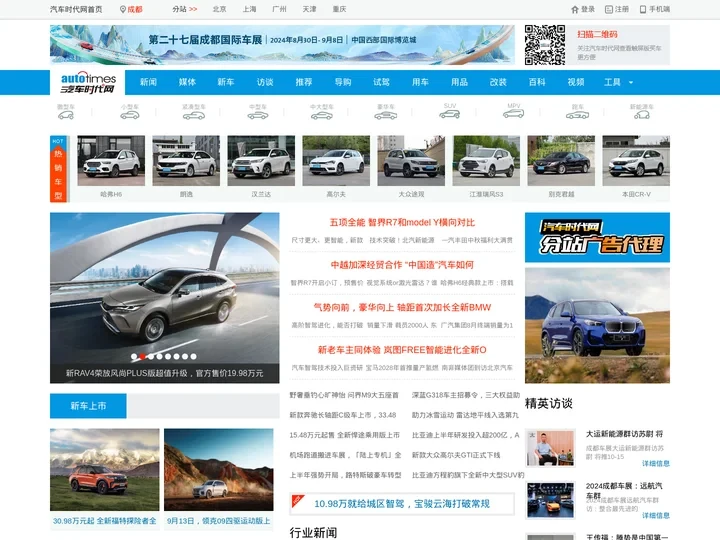Select the 微型车 car type icon
Image resolution: width=720 pixels, height=540 pixels.
point(66,115)
